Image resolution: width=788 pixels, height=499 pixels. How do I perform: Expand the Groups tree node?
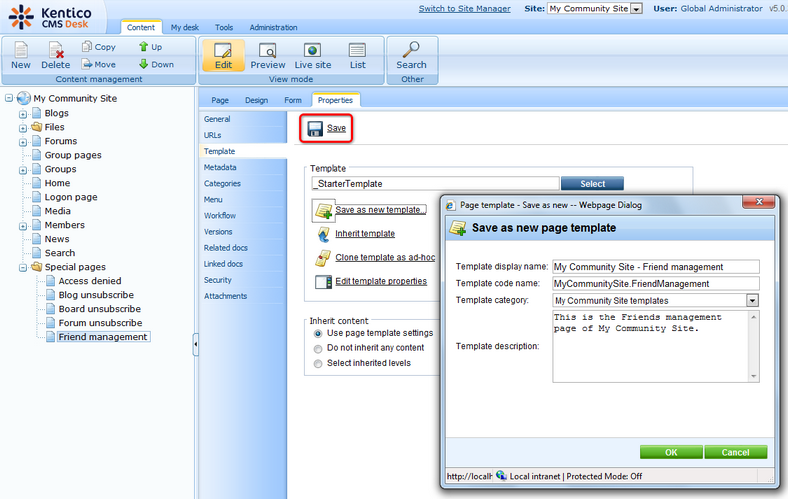23,170
